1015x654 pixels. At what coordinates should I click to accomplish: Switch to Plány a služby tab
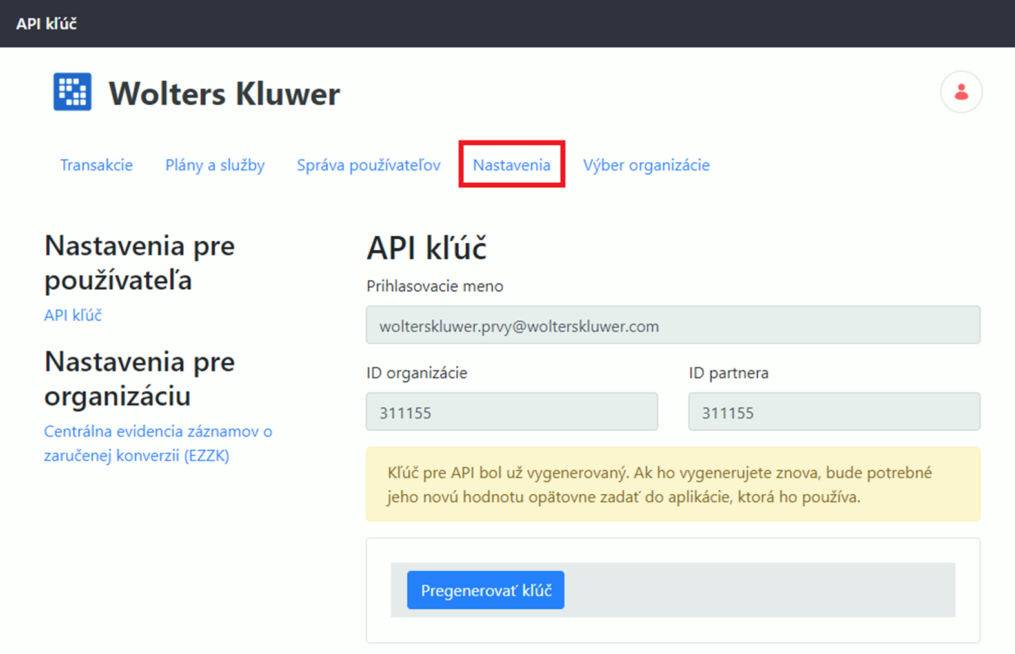point(214,165)
